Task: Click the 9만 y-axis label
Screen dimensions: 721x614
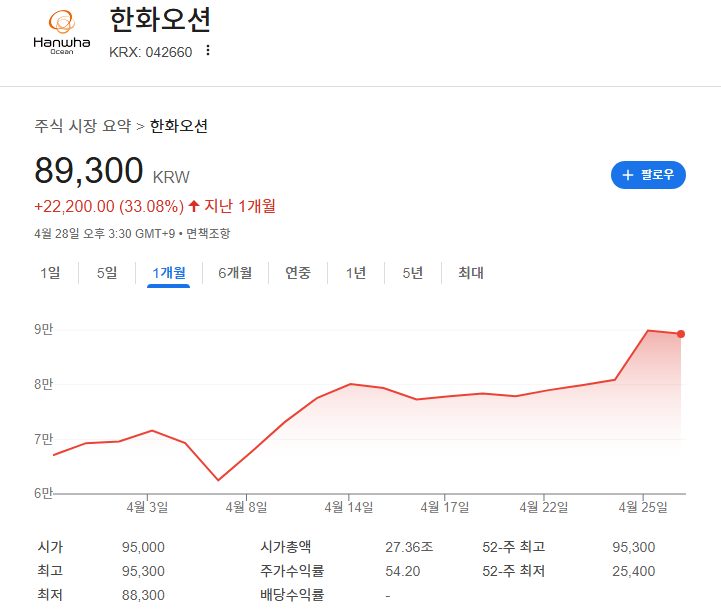Action: click(44, 329)
